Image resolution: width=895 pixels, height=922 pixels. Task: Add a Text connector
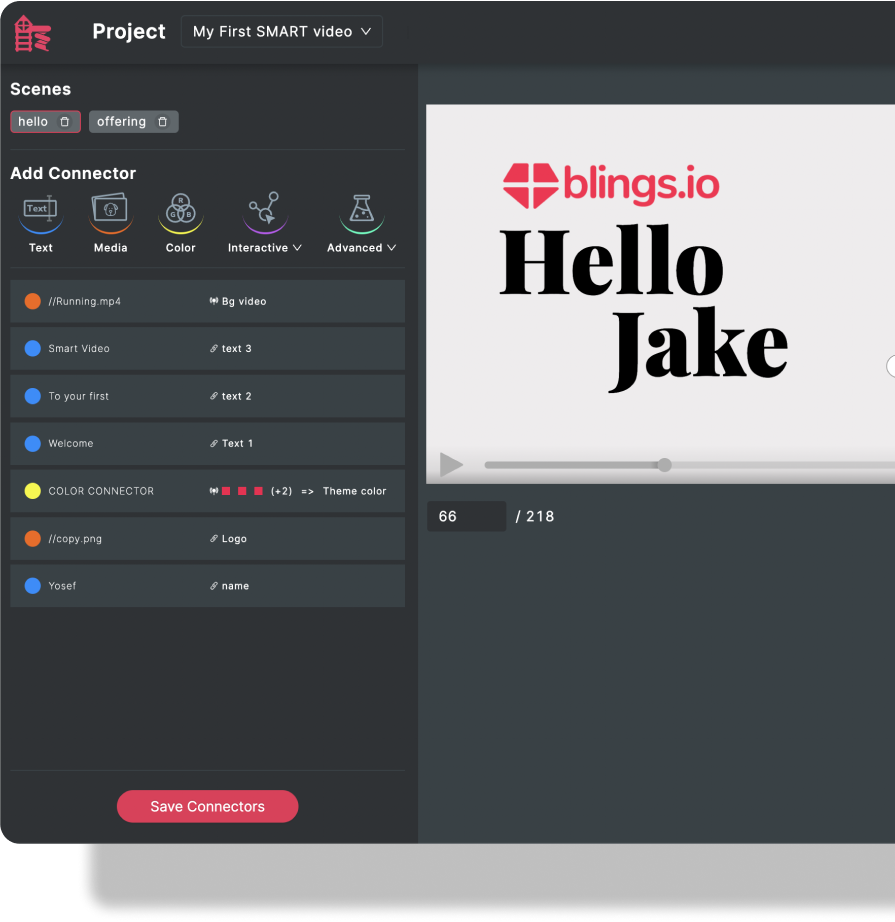[x=41, y=223]
